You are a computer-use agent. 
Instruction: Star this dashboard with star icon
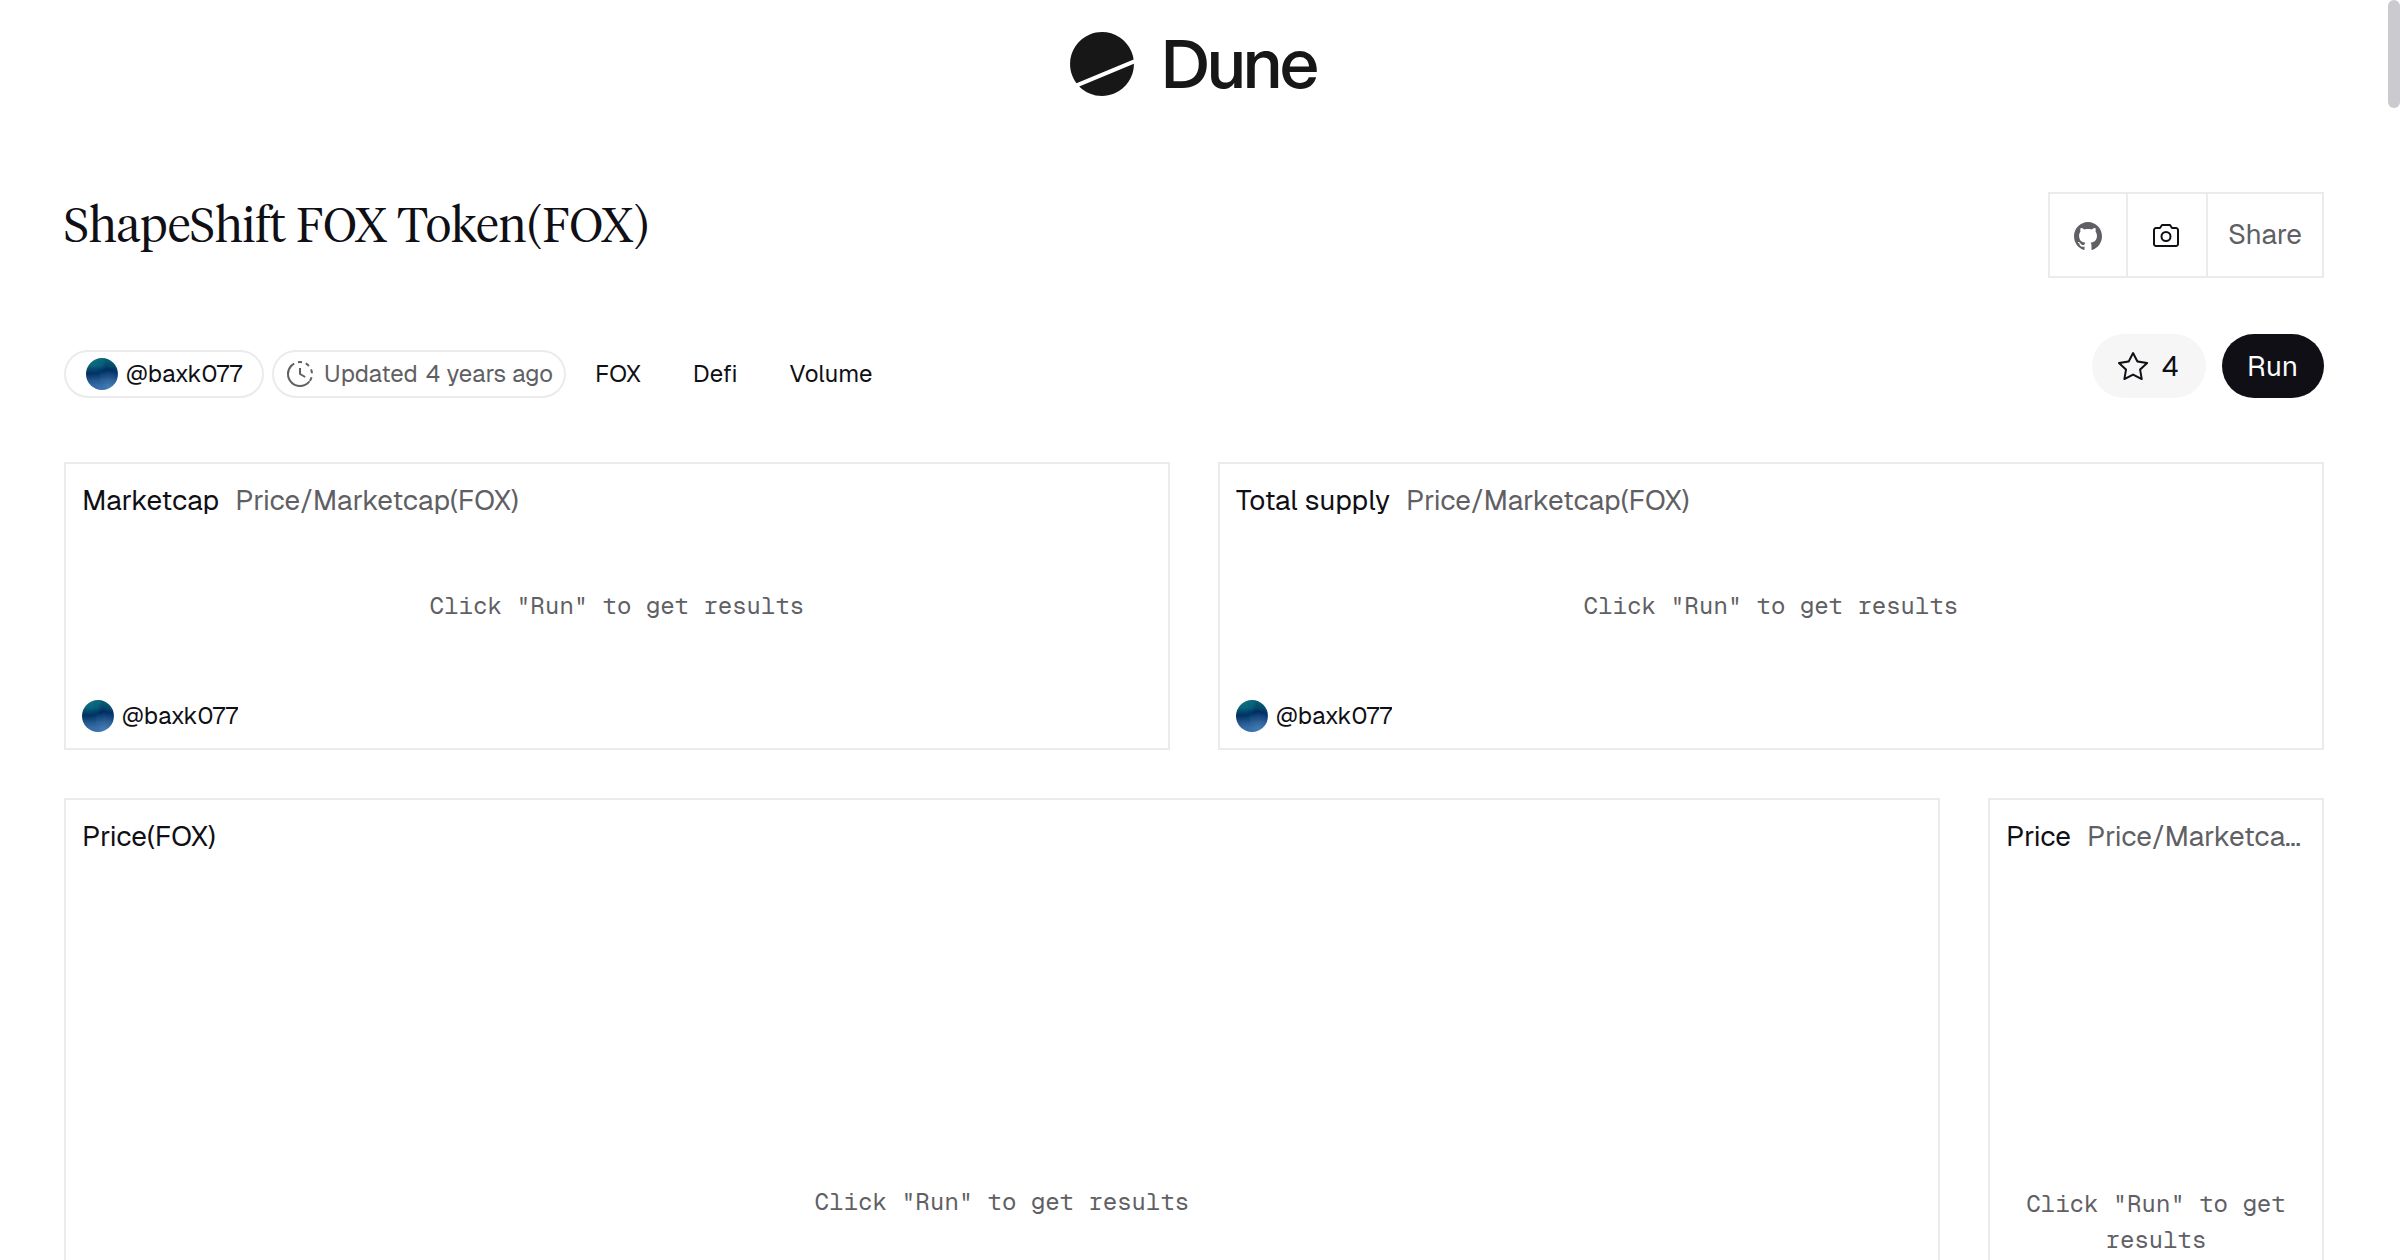pos(2133,367)
